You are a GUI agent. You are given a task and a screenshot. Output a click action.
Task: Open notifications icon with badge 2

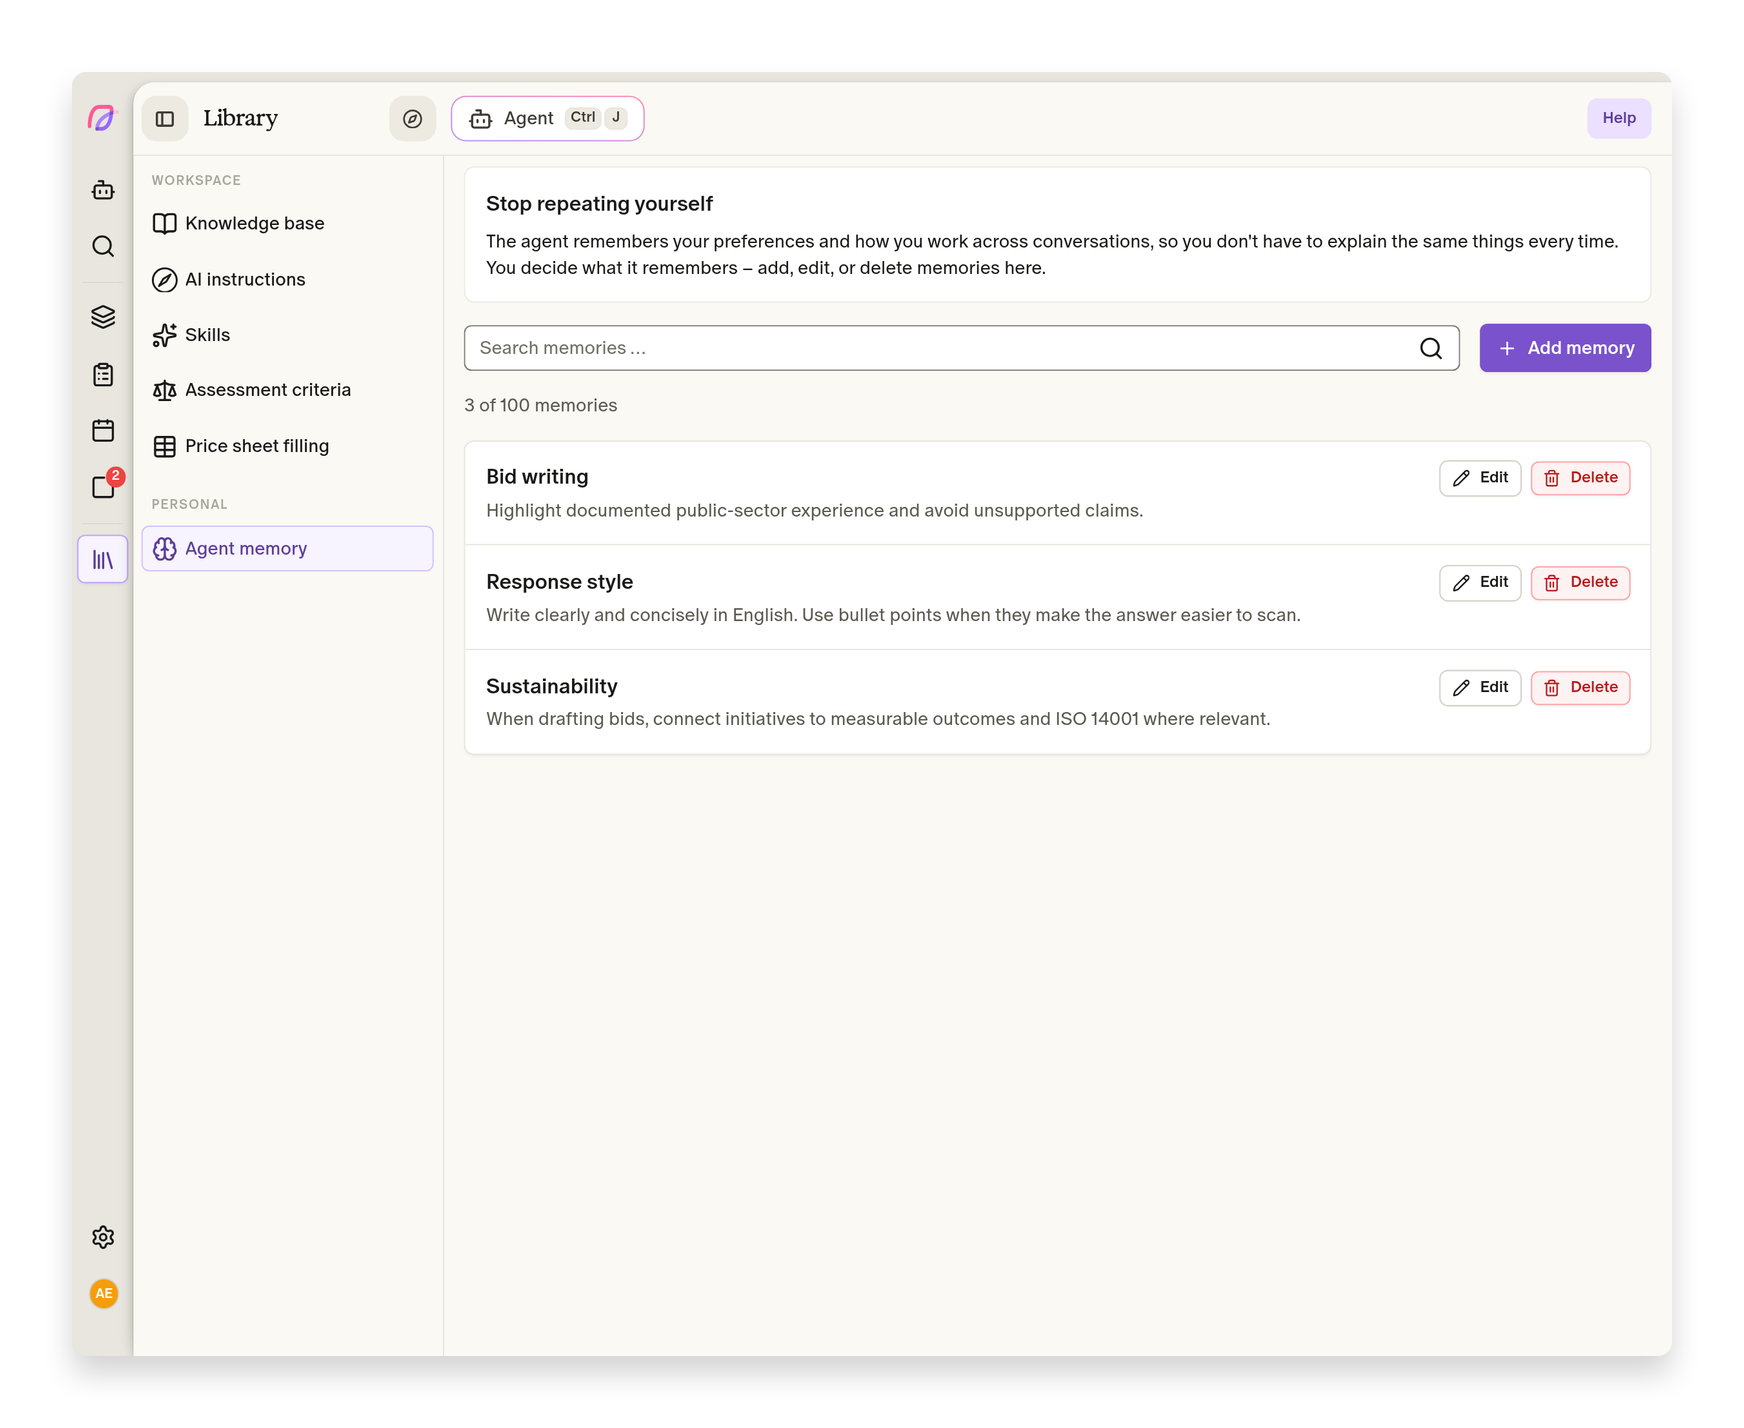coord(105,485)
